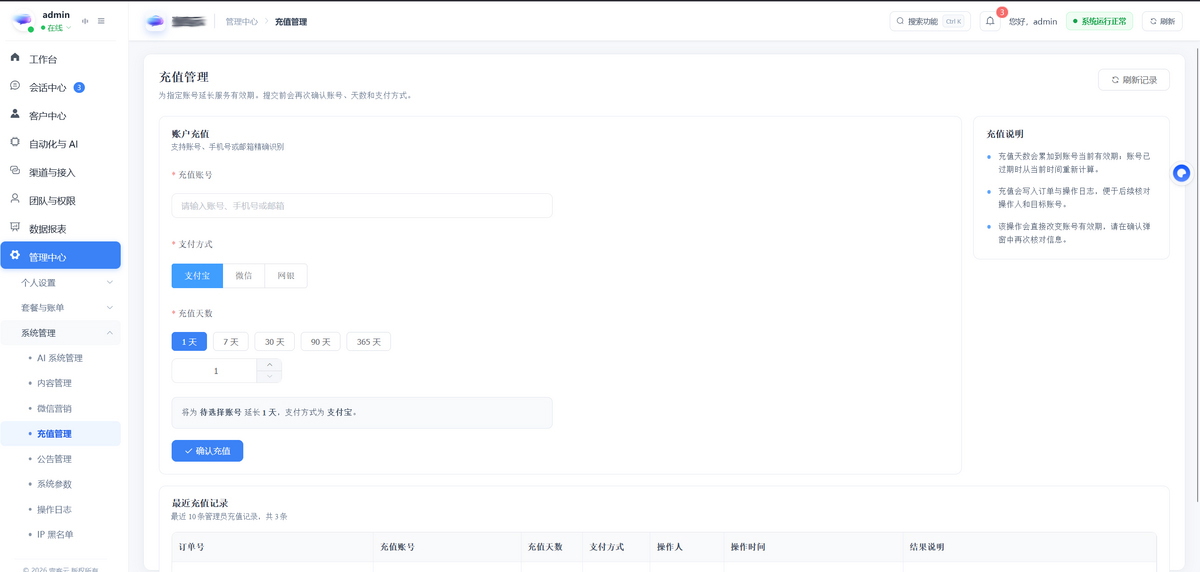The image size is (1200, 572).
Task: Open 充值管理 menu item
Action: click(x=60, y=434)
